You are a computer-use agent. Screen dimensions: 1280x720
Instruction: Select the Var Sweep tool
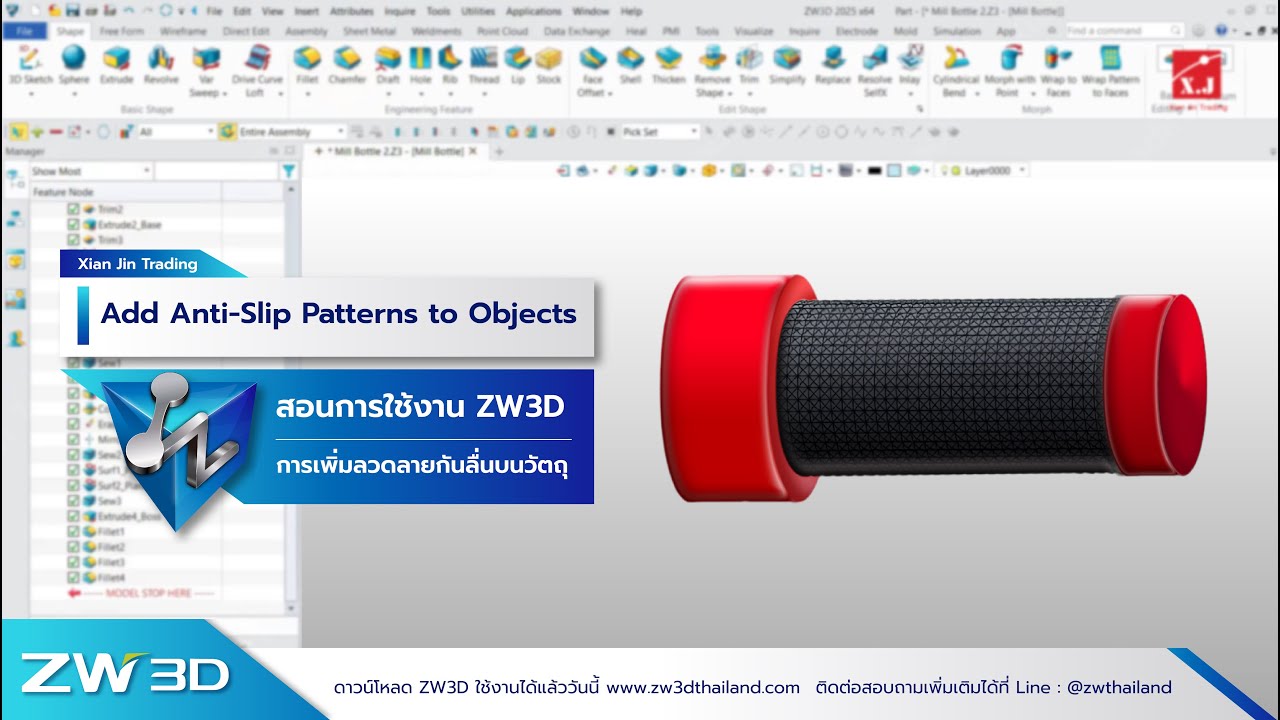click(208, 71)
